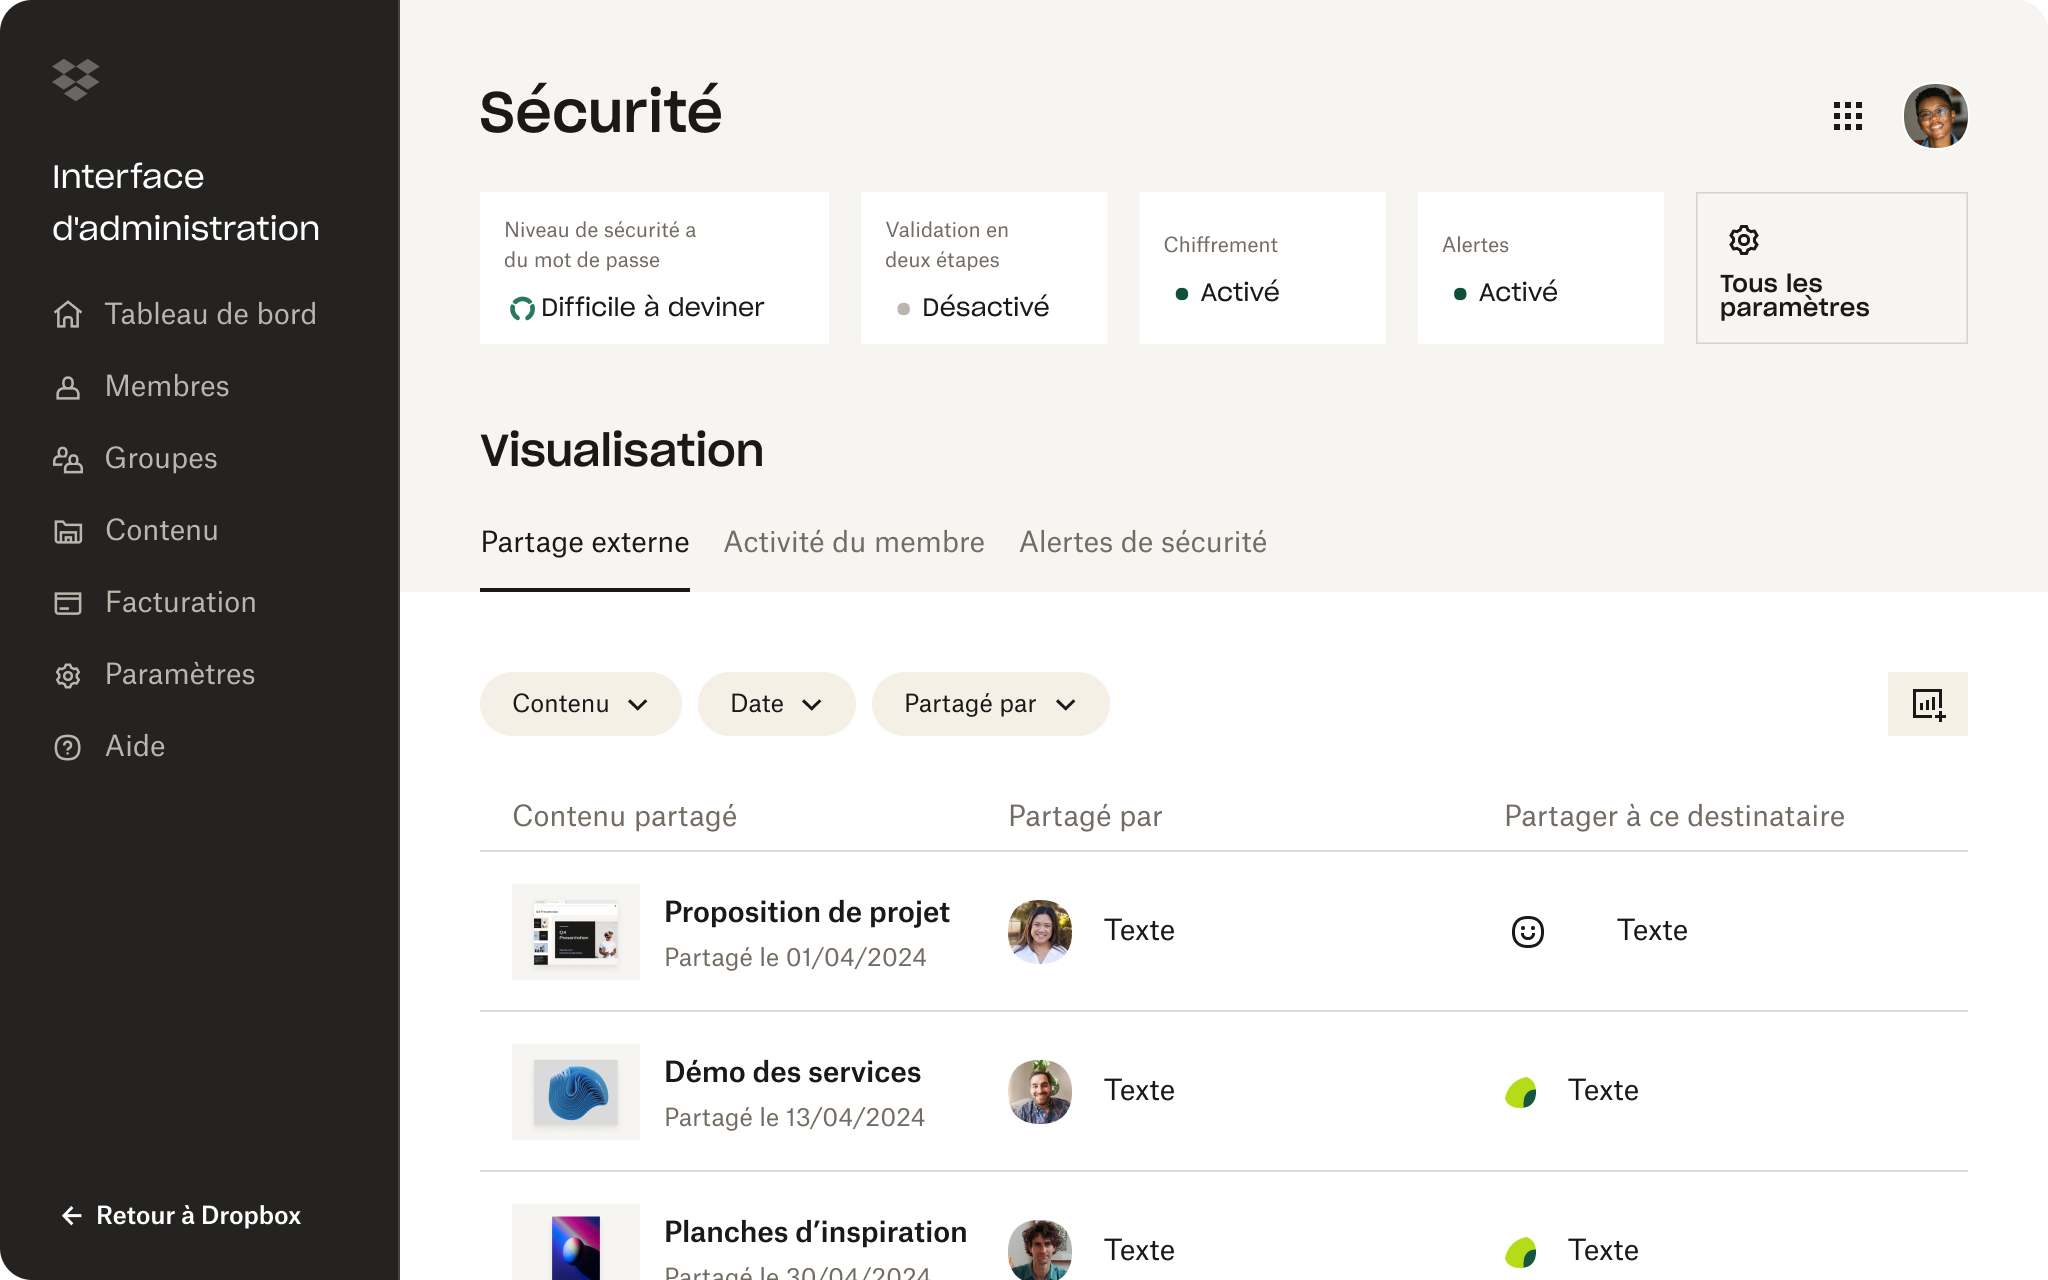
Task: Click the Paramètres gear icon in sidebar
Action: (x=68, y=675)
